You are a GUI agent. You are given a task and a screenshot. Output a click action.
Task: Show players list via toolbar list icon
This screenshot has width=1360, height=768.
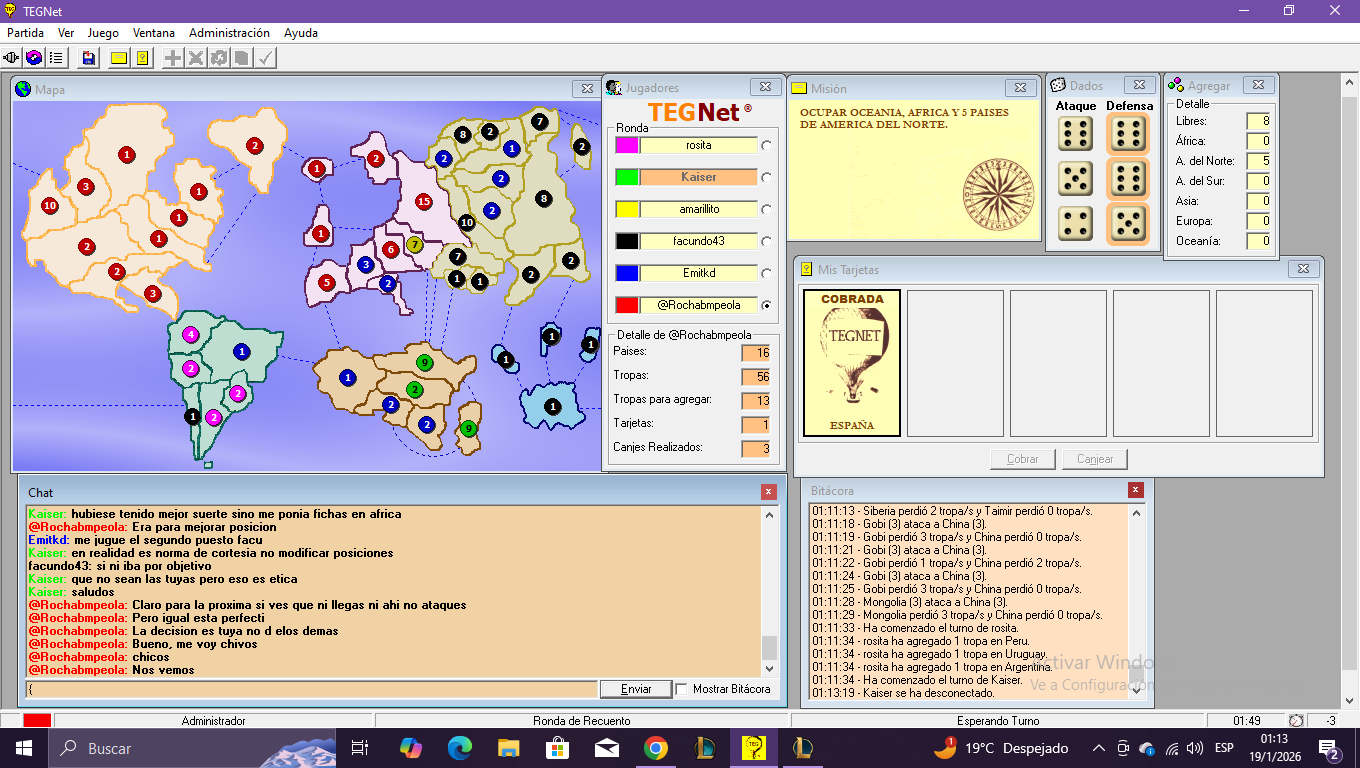point(57,58)
